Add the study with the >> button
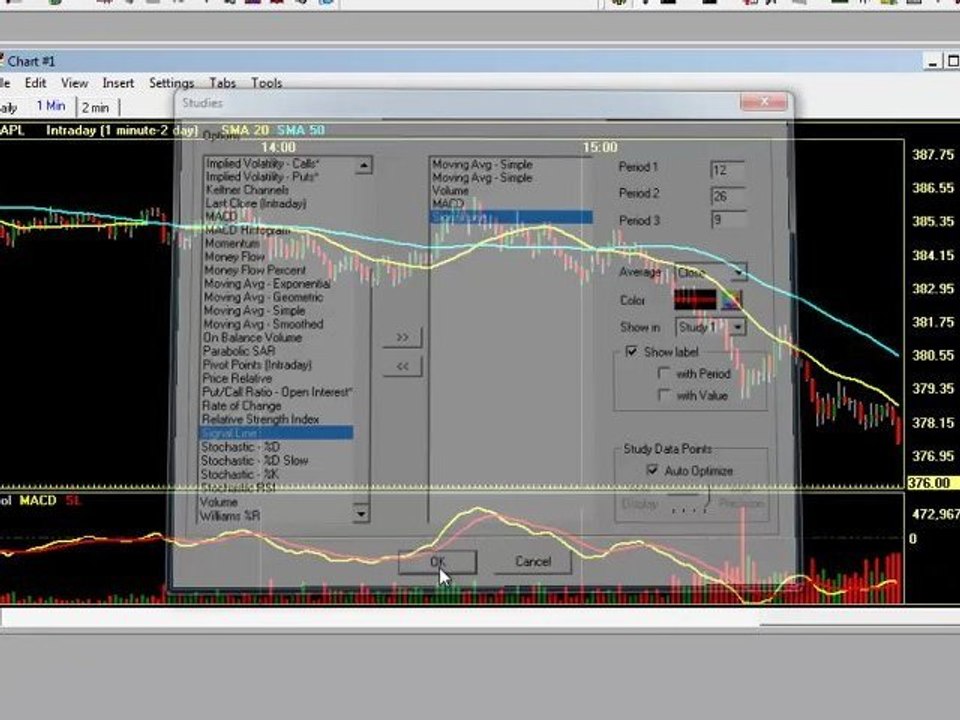960x720 pixels. 402,337
